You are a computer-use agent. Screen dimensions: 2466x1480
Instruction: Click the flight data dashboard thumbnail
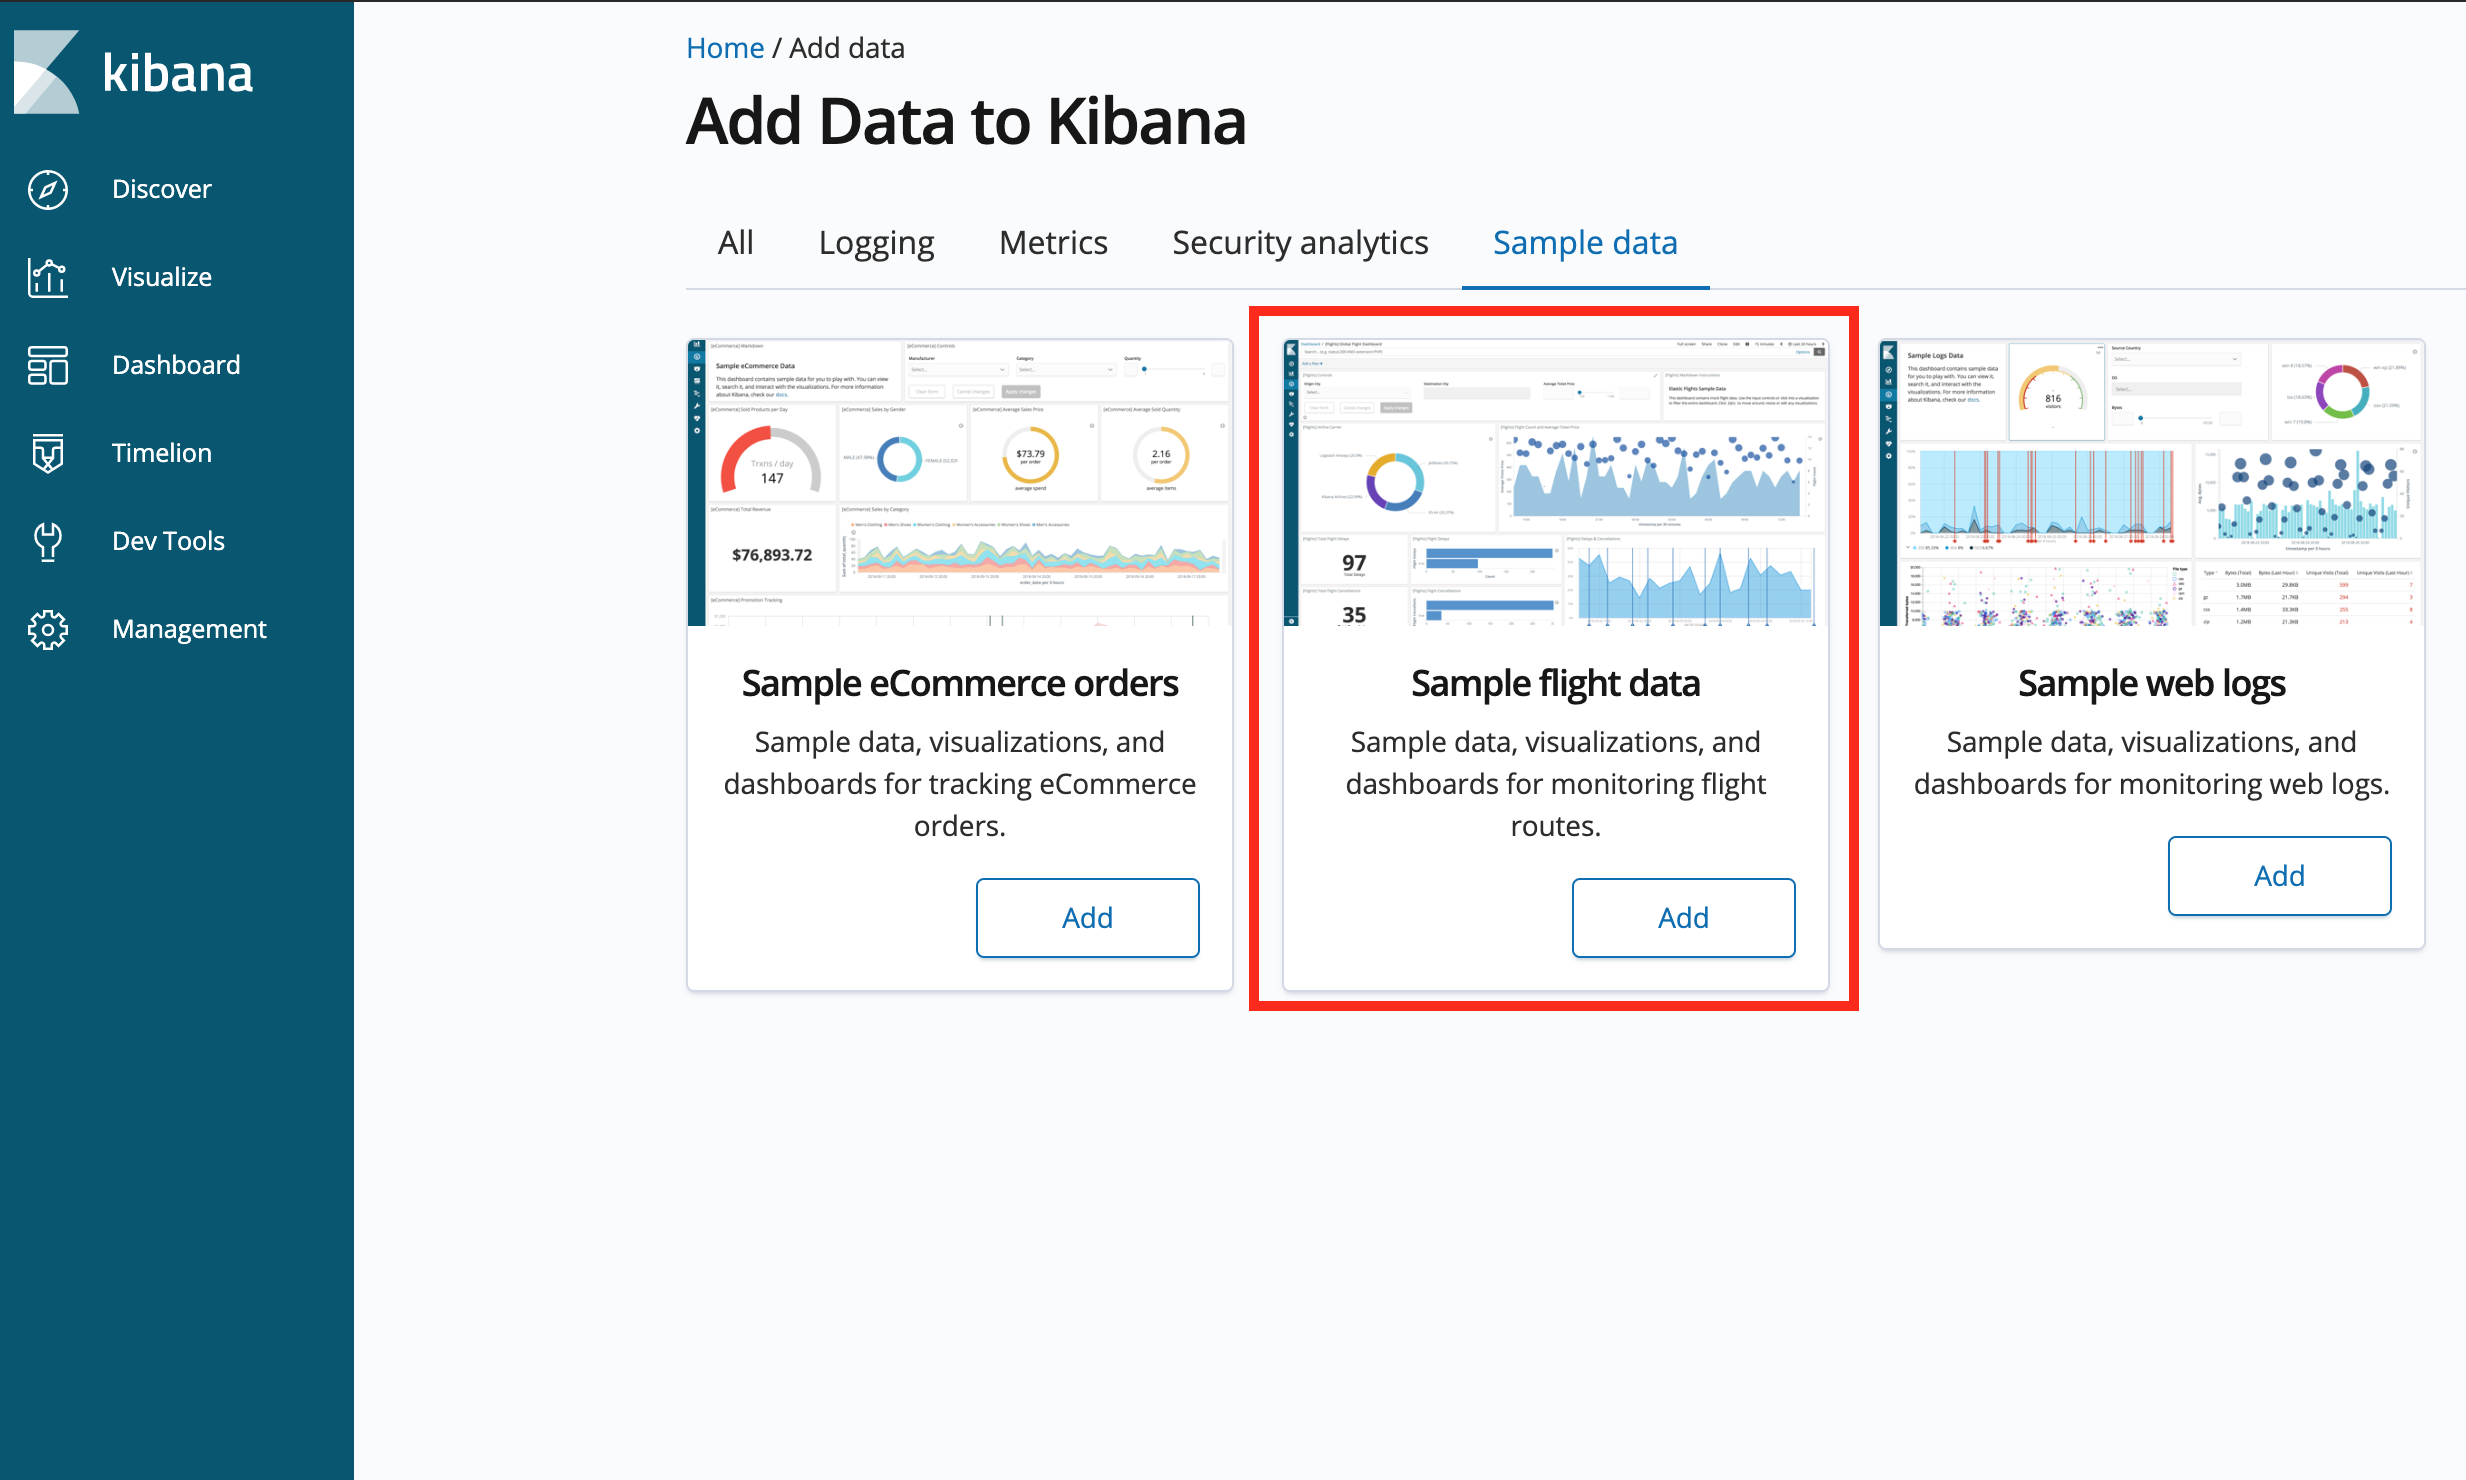(x=1555, y=483)
